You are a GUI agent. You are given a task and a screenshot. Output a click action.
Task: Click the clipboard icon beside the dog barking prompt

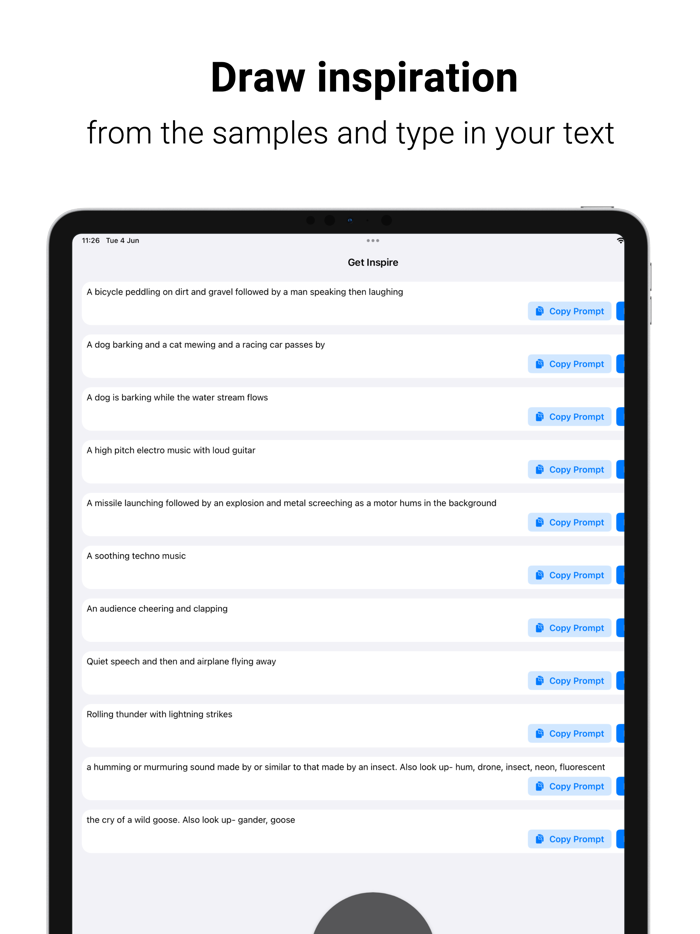pyautogui.click(x=539, y=364)
